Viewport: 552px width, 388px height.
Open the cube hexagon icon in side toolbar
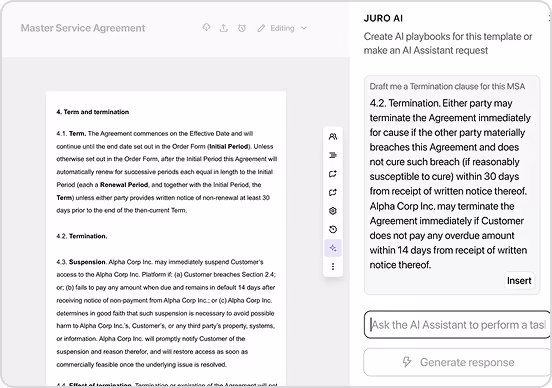(x=333, y=211)
